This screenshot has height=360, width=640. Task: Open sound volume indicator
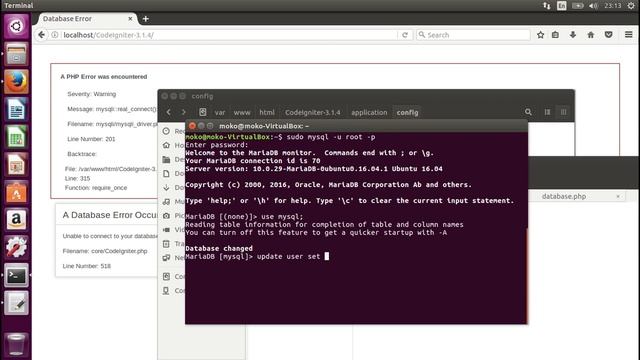[x=593, y=6]
